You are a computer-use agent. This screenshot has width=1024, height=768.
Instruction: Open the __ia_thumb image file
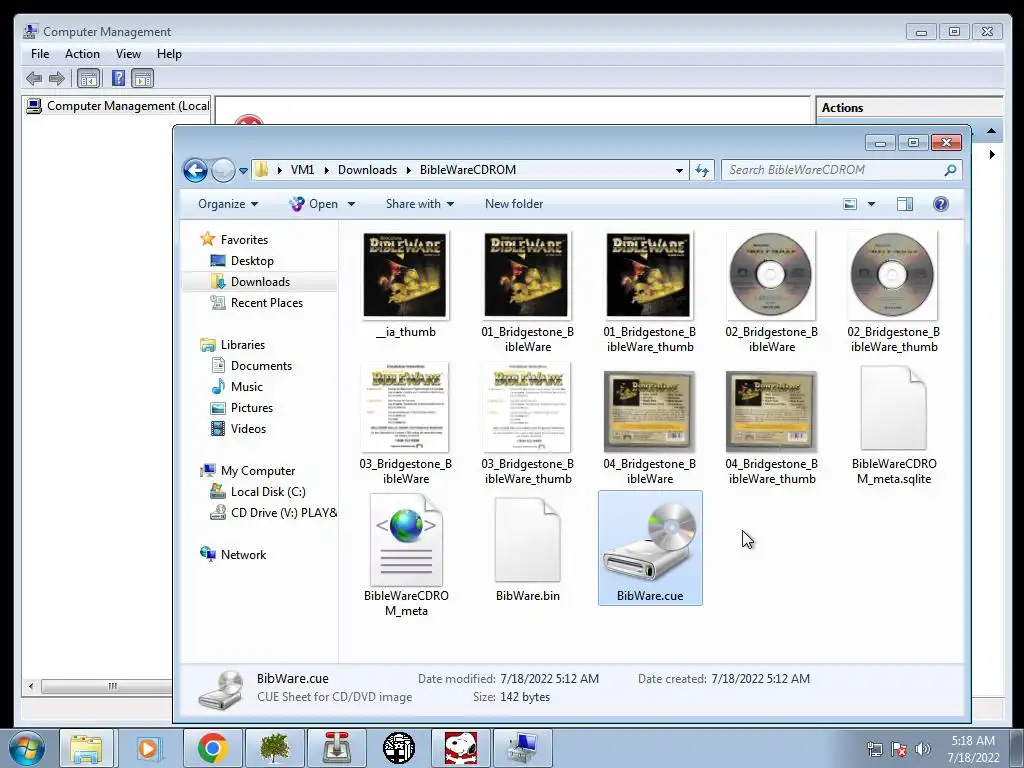point(406,285)
